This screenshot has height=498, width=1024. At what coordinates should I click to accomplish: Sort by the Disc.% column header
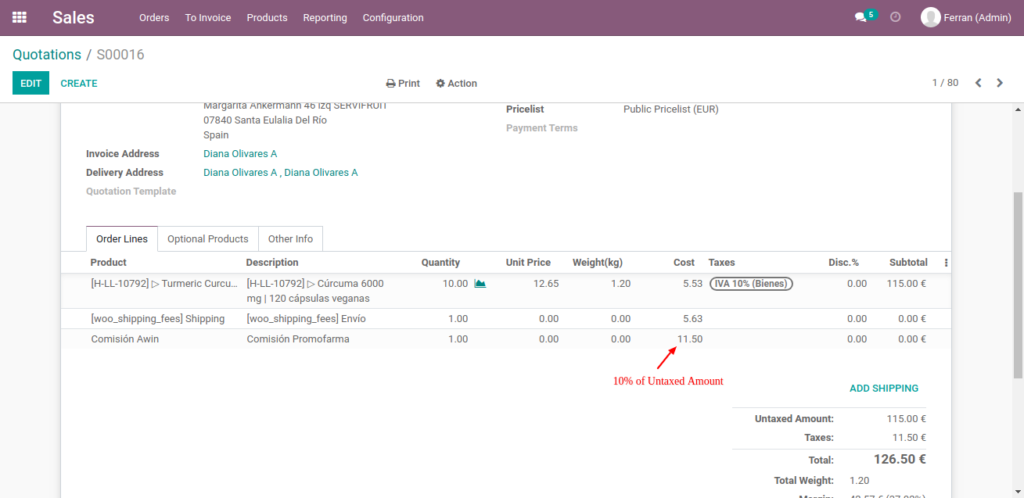point(844,262)
